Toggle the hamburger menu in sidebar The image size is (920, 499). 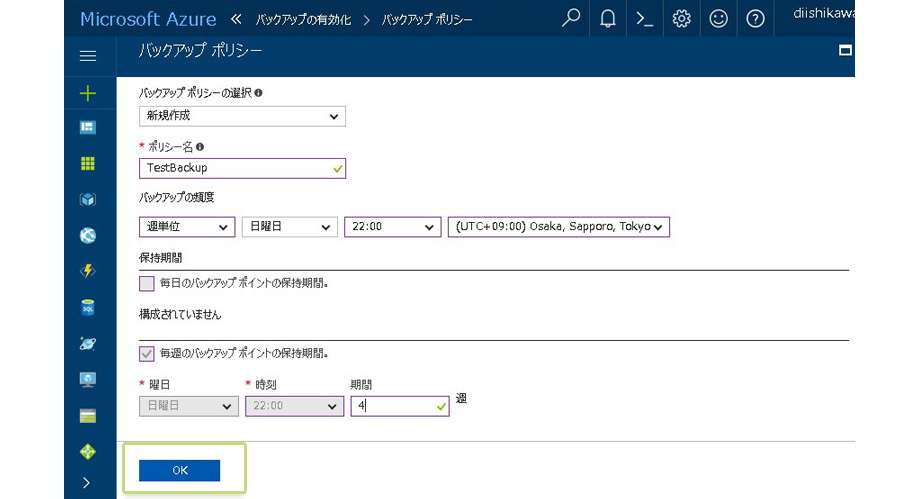tap(88, 57)
